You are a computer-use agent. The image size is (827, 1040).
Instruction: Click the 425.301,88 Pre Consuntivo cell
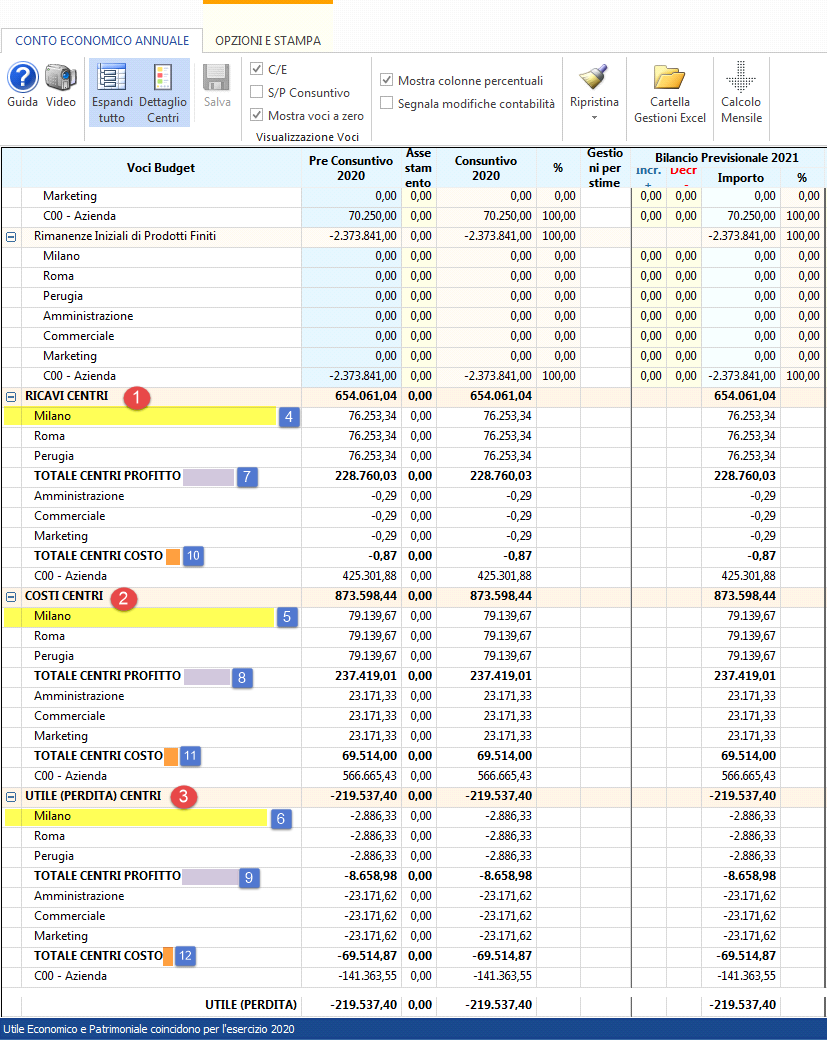pos(351,576)
